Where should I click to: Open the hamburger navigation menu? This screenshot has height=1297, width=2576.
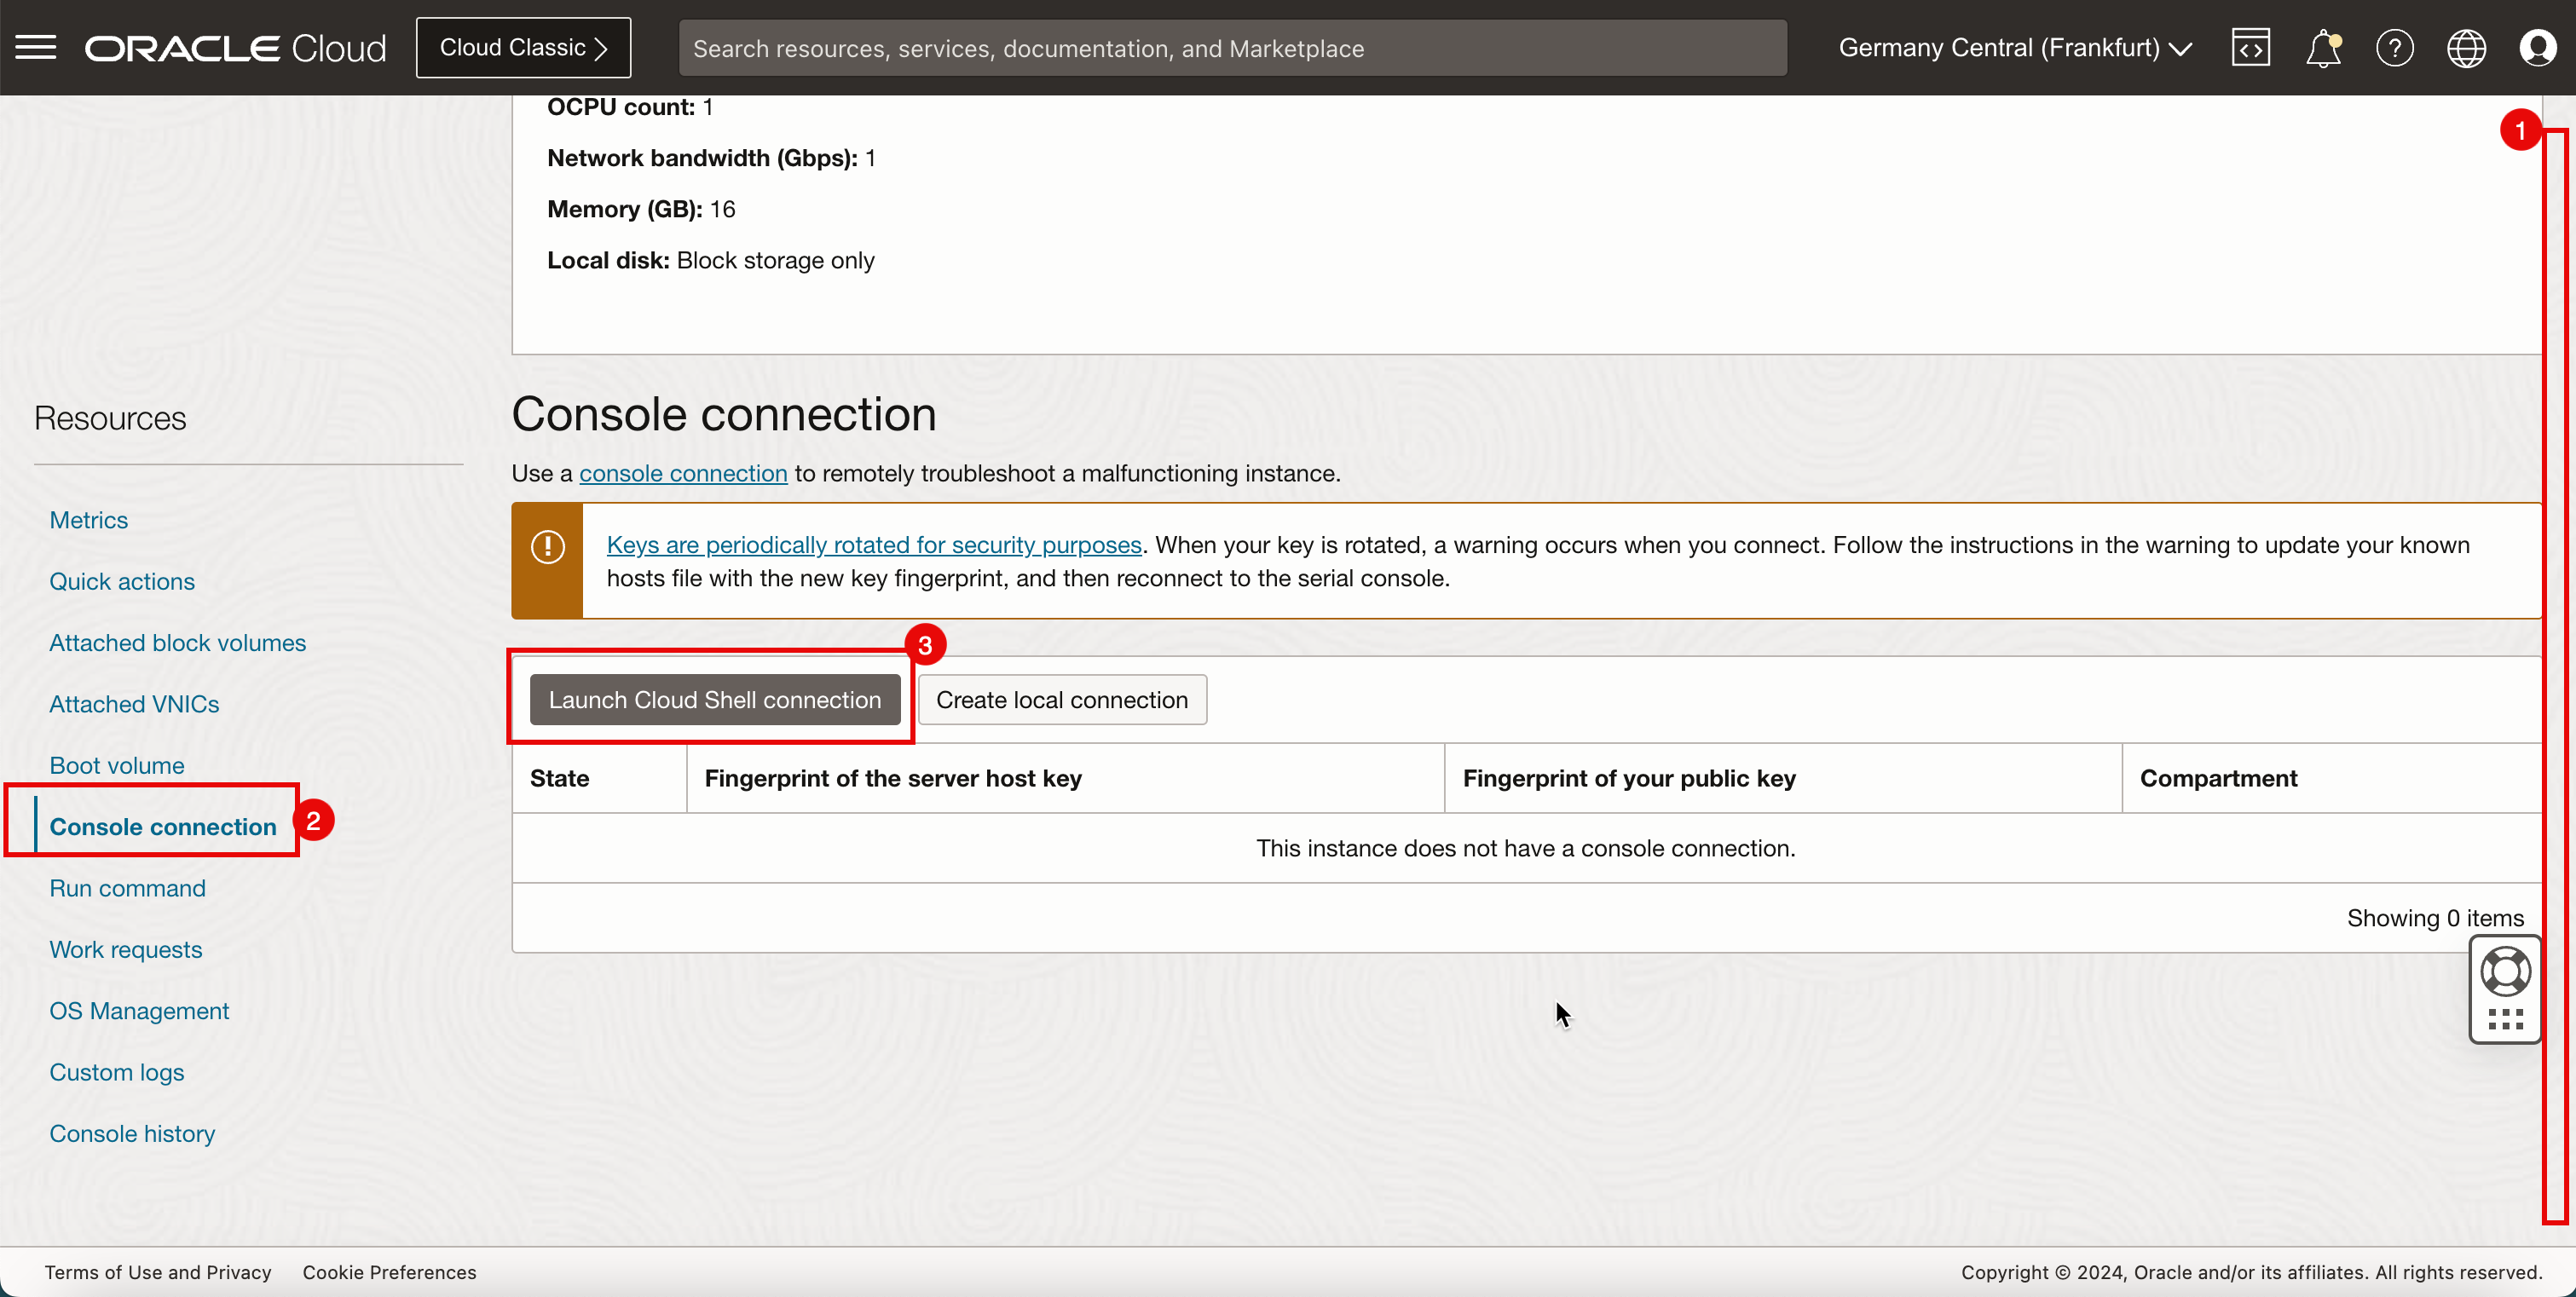pyautogui.click(x=36, y=47)
